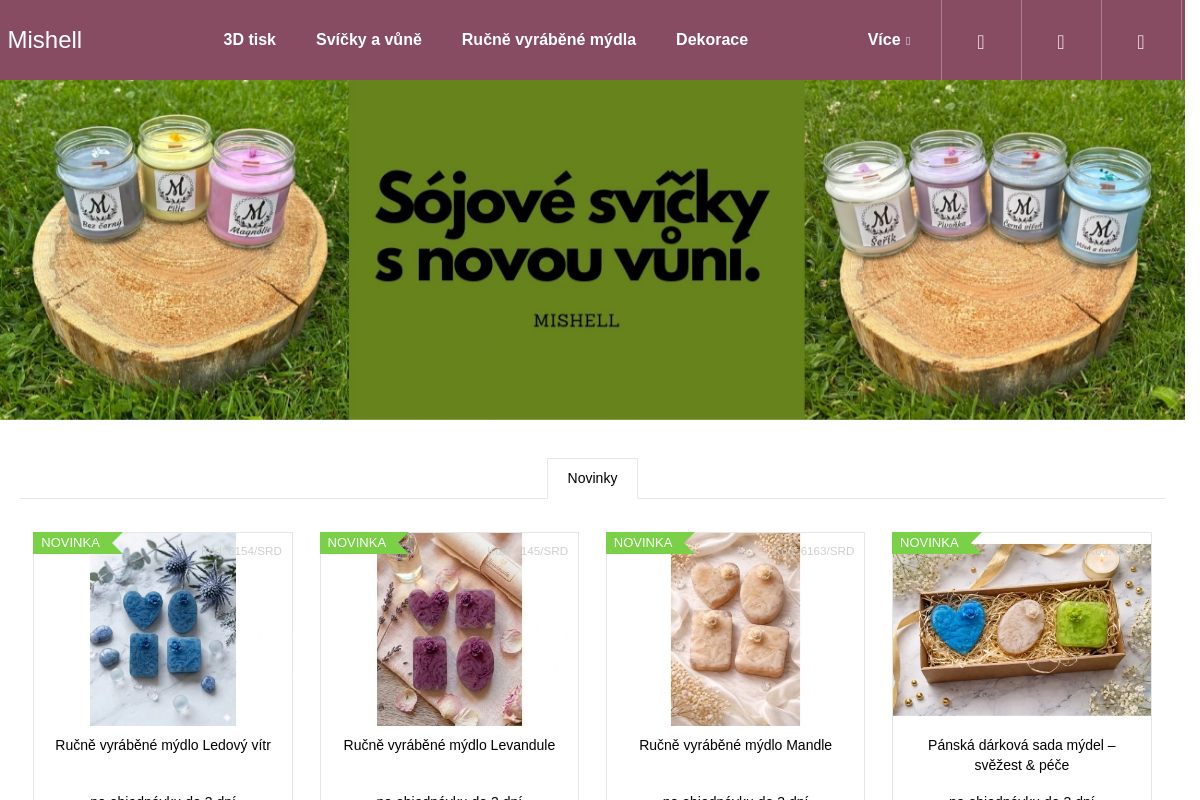The image size is (1200, 800).
Task: Open Svíčky a vůně category
Action: pos(369,40)
